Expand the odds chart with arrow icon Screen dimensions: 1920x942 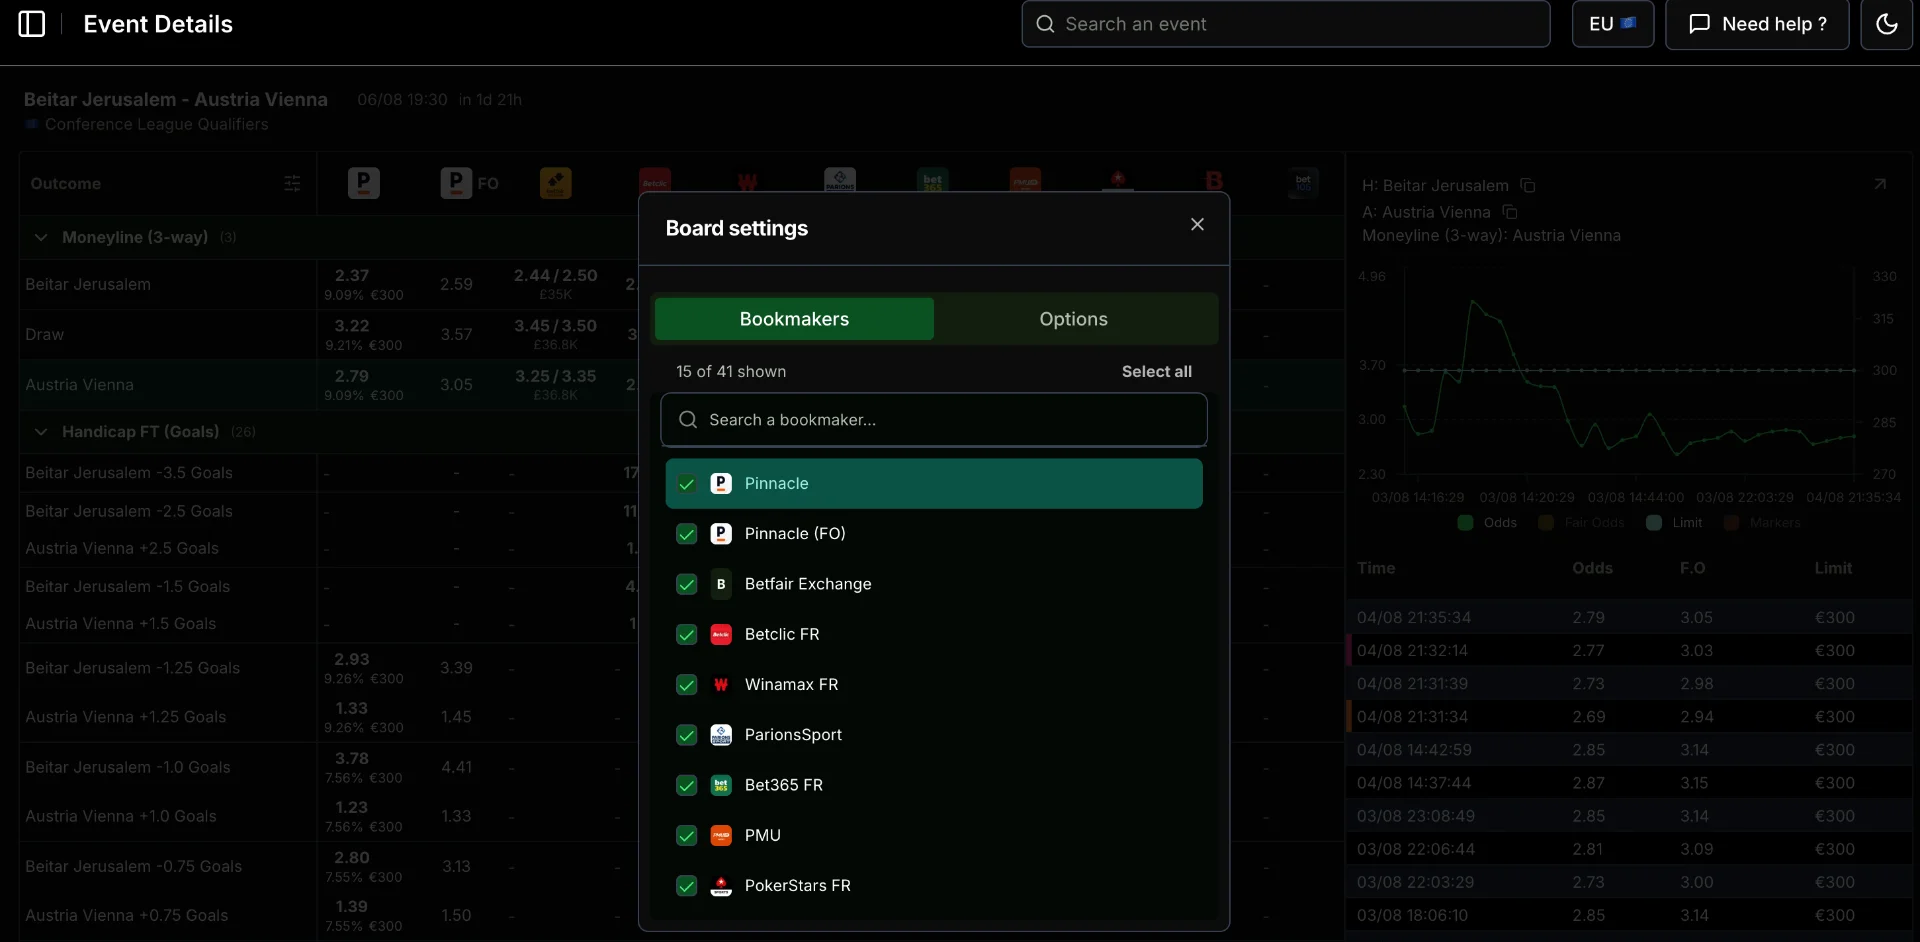click(1880, 184)
